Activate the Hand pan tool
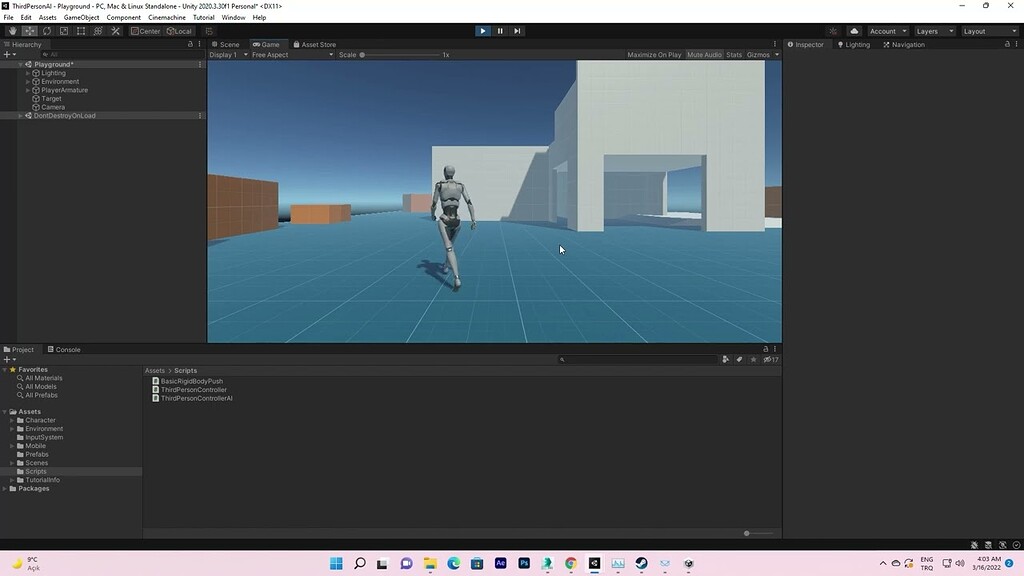 pyautogui.click(x=12, y=30)
